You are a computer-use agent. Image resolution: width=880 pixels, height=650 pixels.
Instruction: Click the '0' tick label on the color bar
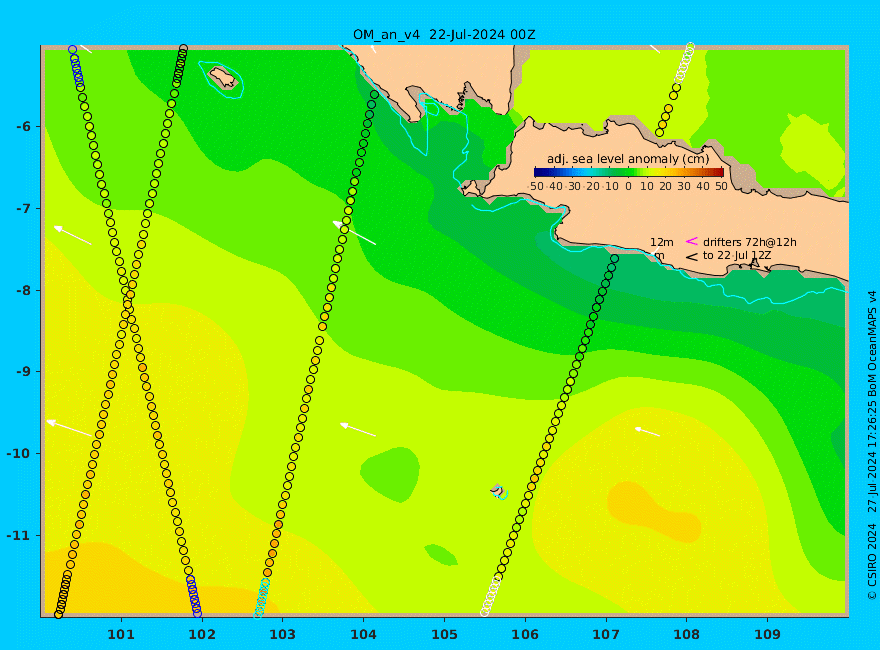coord(629,186)
